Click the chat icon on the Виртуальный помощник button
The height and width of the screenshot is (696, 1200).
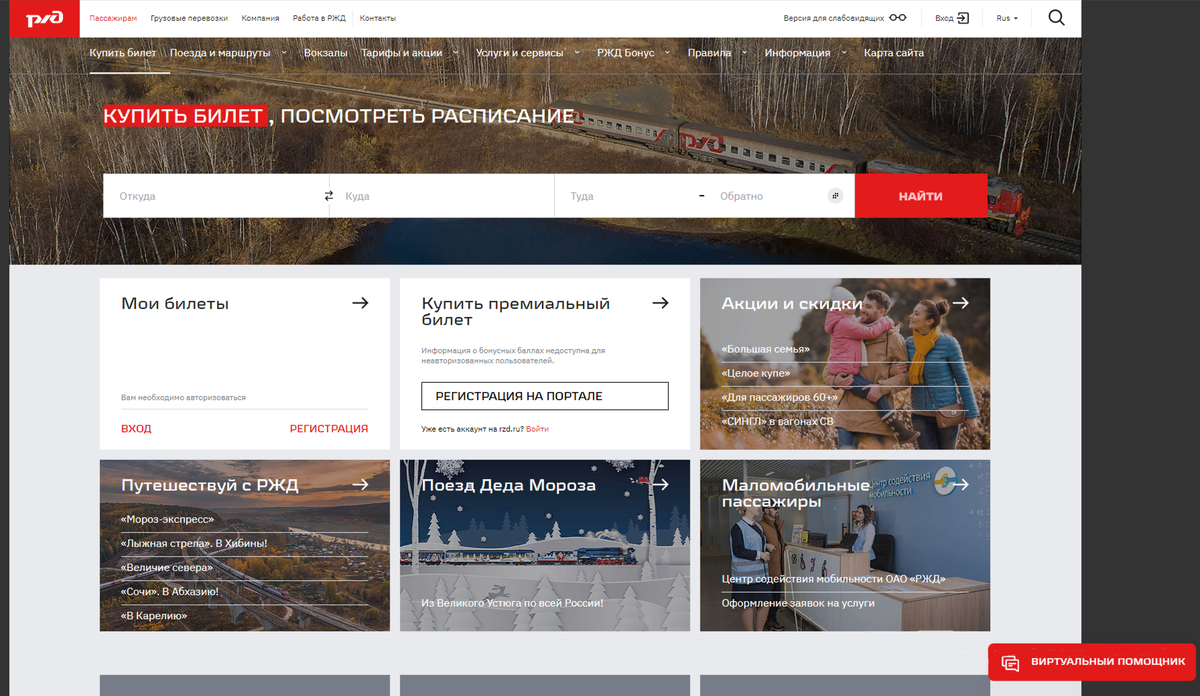[1010, 662]
